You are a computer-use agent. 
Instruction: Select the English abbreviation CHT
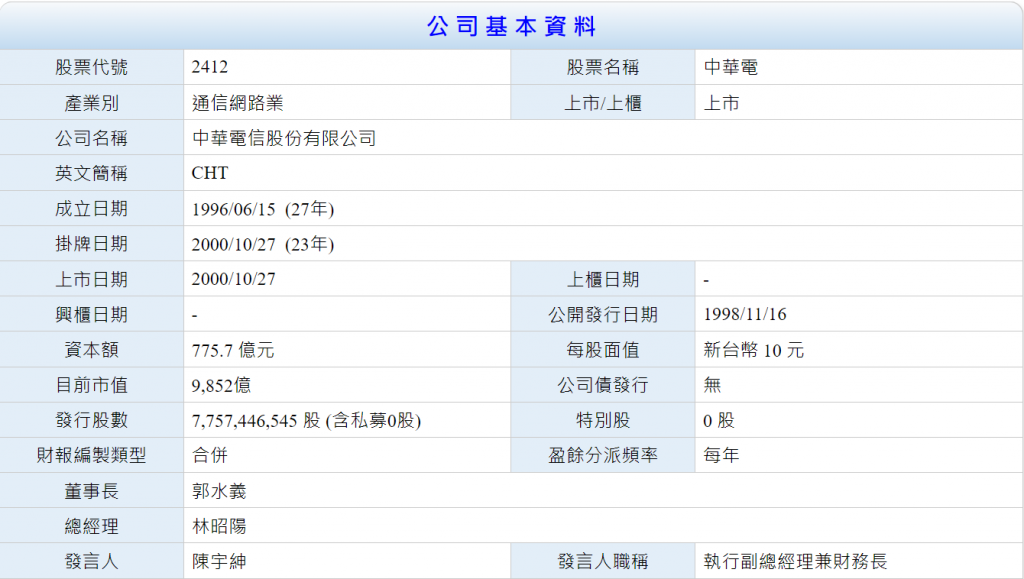pyautogui.click(x=210, y=173)
